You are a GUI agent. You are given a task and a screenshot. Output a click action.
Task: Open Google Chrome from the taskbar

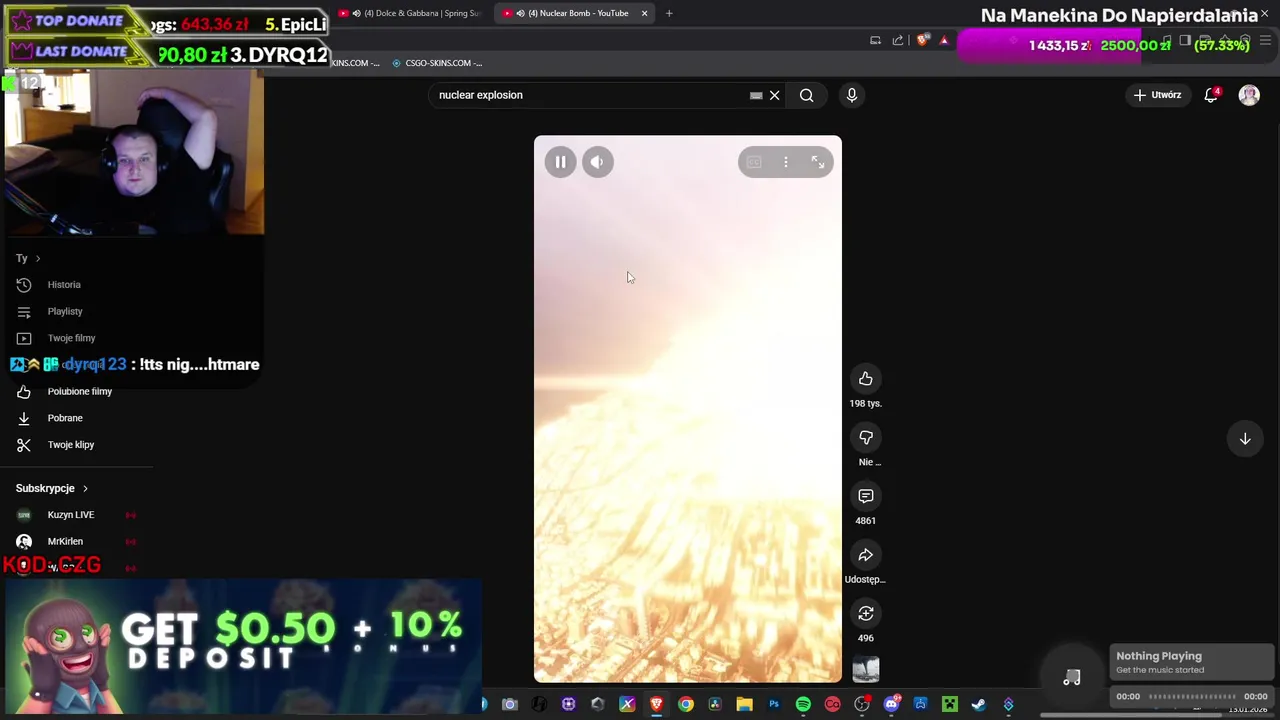(686, 705)
